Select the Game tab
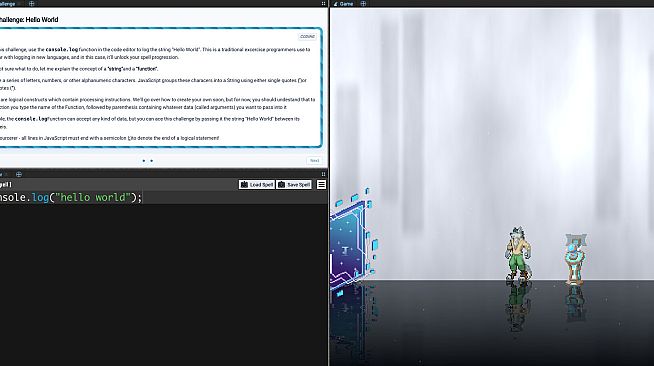654x366 pixels. (344, 4)
